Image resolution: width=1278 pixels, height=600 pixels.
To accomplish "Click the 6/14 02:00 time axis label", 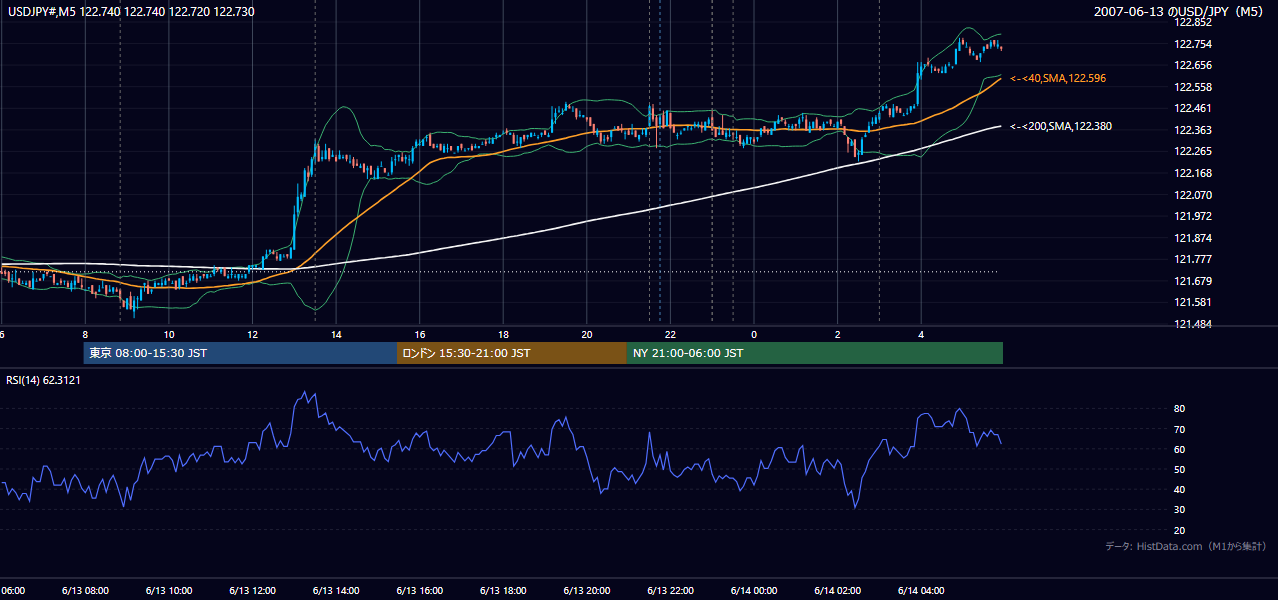I will [x=837, y=590].
